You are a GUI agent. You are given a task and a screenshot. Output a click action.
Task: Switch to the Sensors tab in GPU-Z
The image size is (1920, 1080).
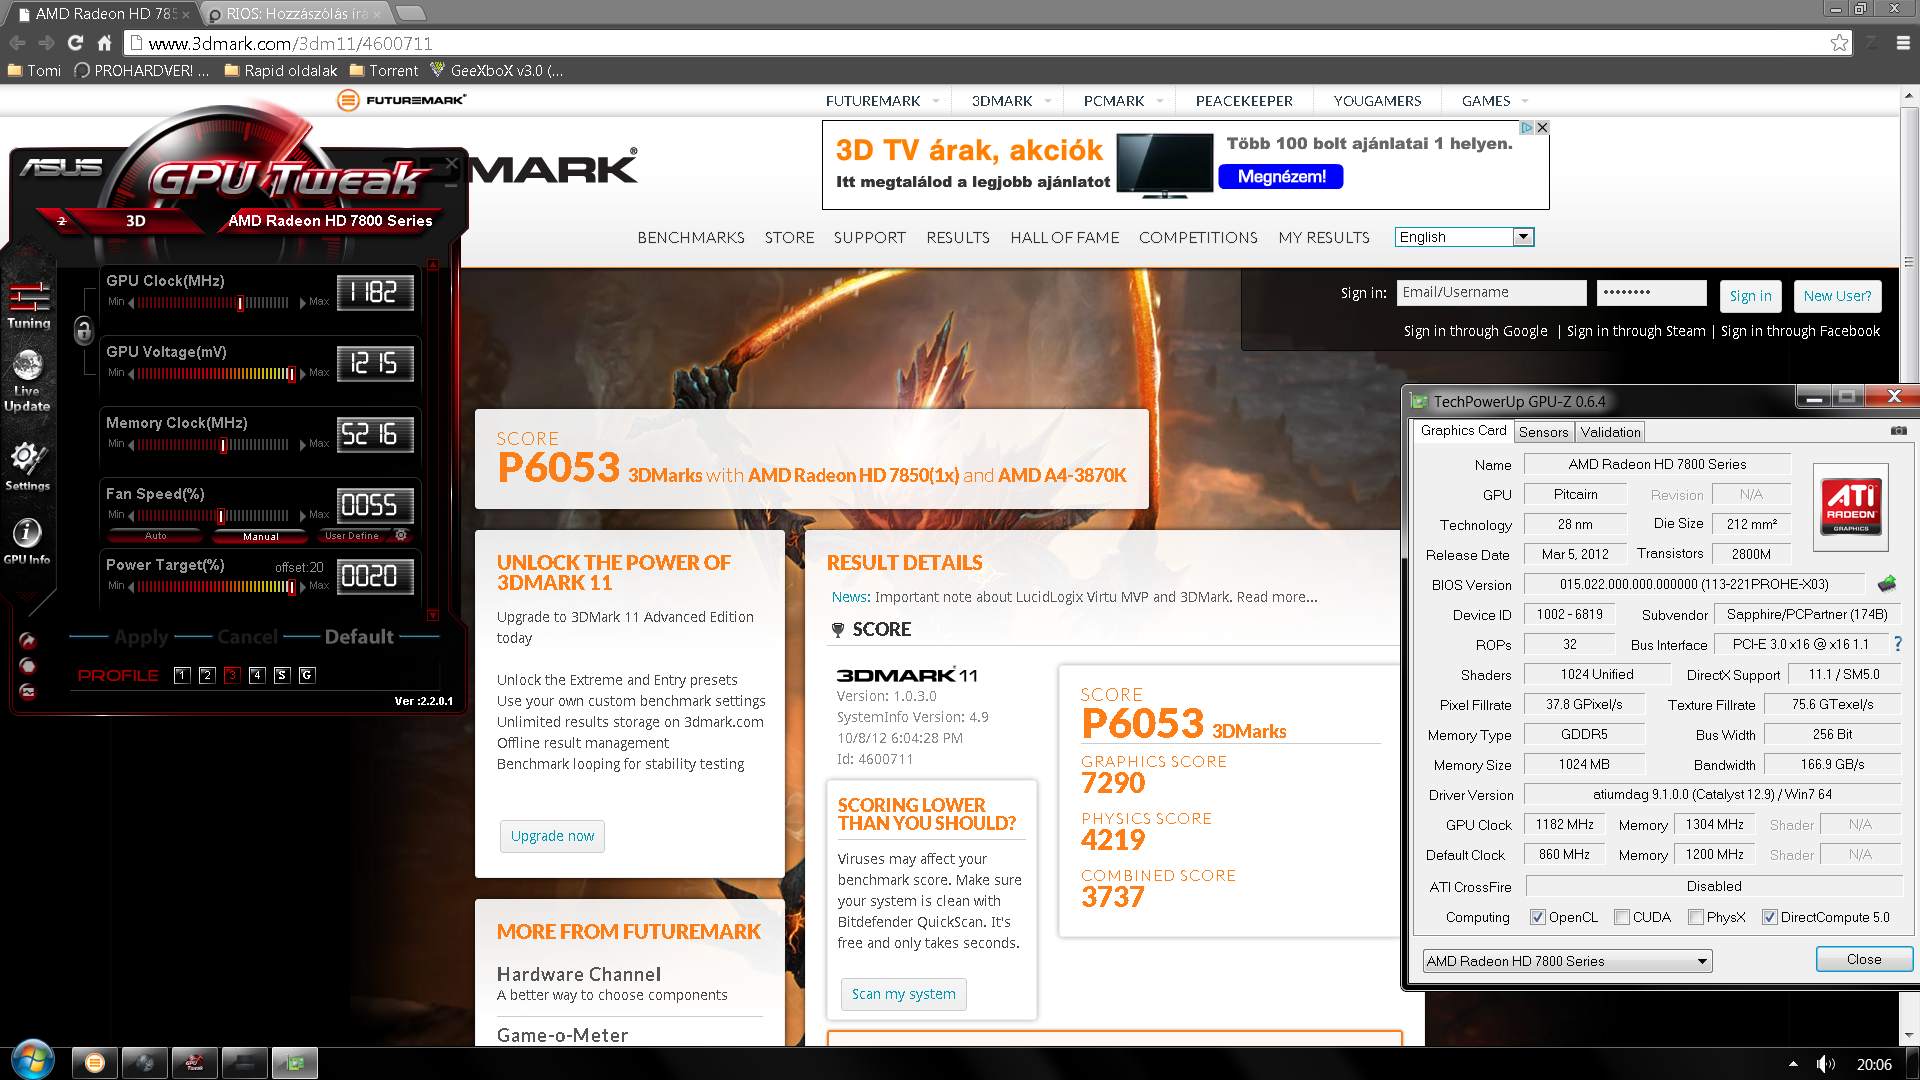click(x=1543, y=432)
